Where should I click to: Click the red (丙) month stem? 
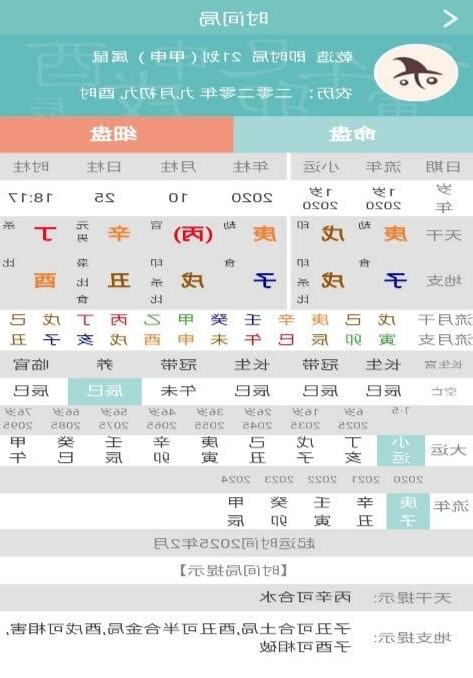click(193, 235)
